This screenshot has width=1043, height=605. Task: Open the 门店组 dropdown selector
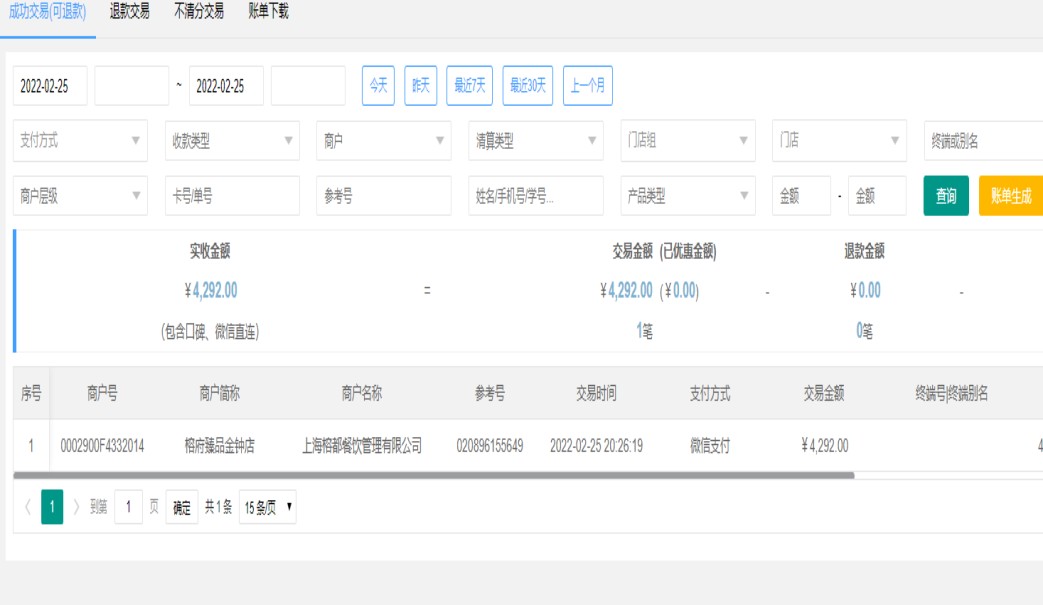(x=687, y=141)
